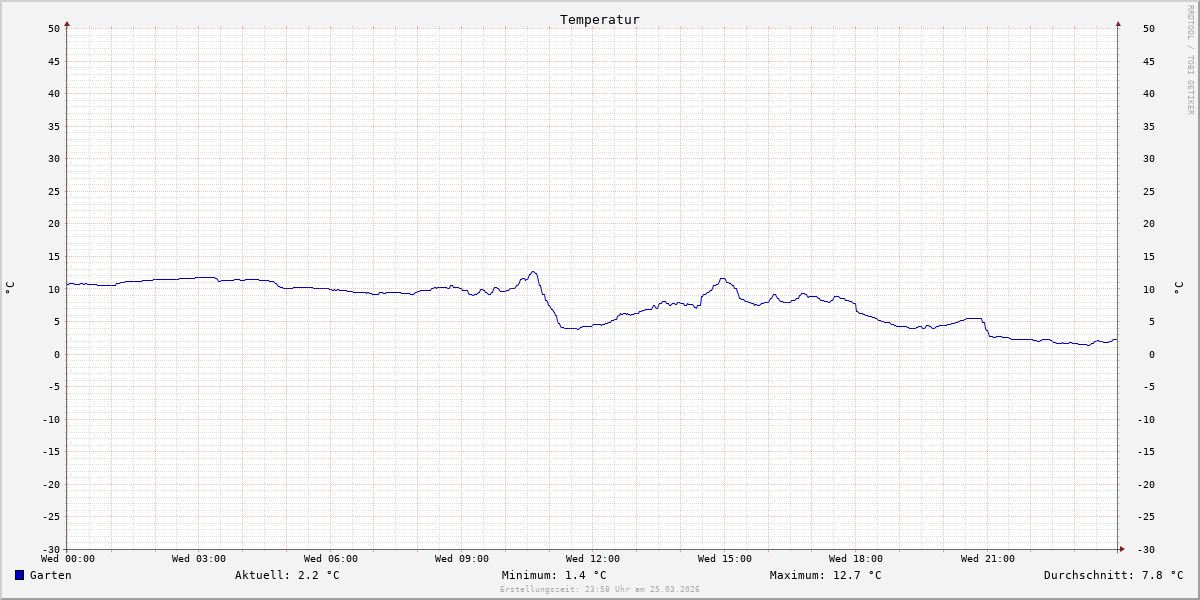
Task: Select the Garten legend label
Action: pyautogui.click(x=51, y=575)
